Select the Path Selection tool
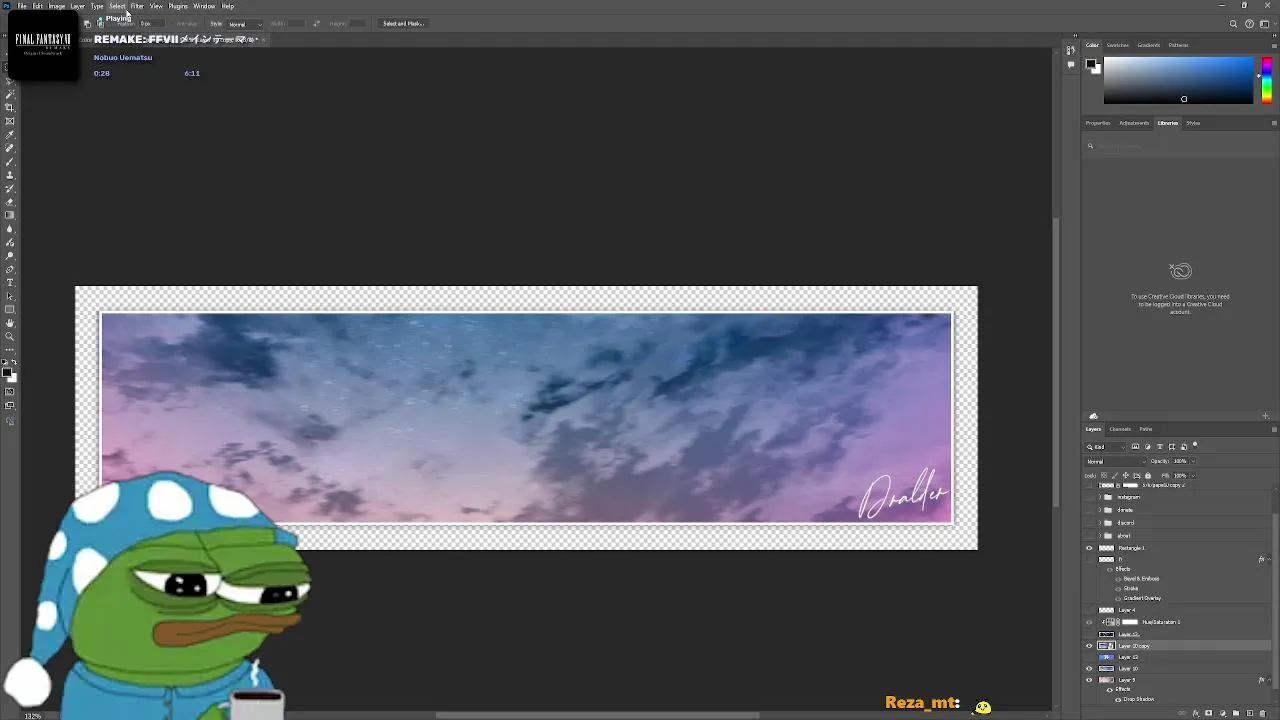This screenshot has width=1280, height=720. (x=10, y=296)
